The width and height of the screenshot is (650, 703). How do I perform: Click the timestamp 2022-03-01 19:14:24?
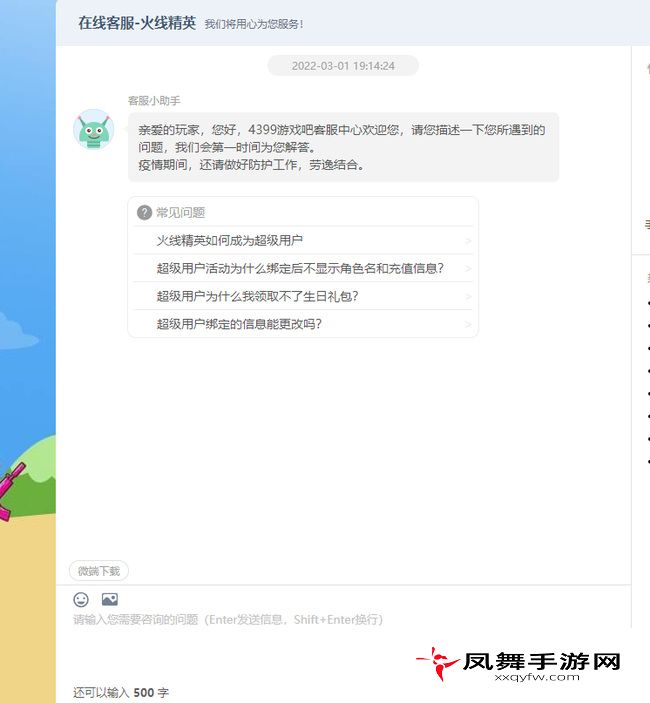click(x=343, y=66)
